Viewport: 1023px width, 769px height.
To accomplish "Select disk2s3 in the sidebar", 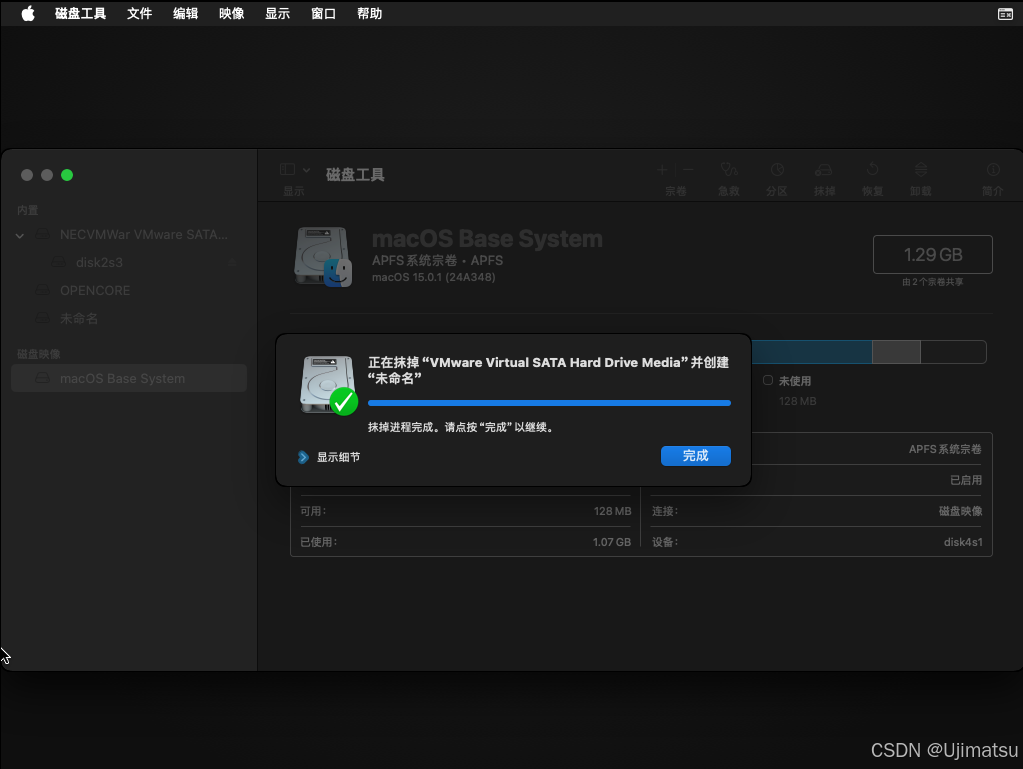I will [129, 262].
